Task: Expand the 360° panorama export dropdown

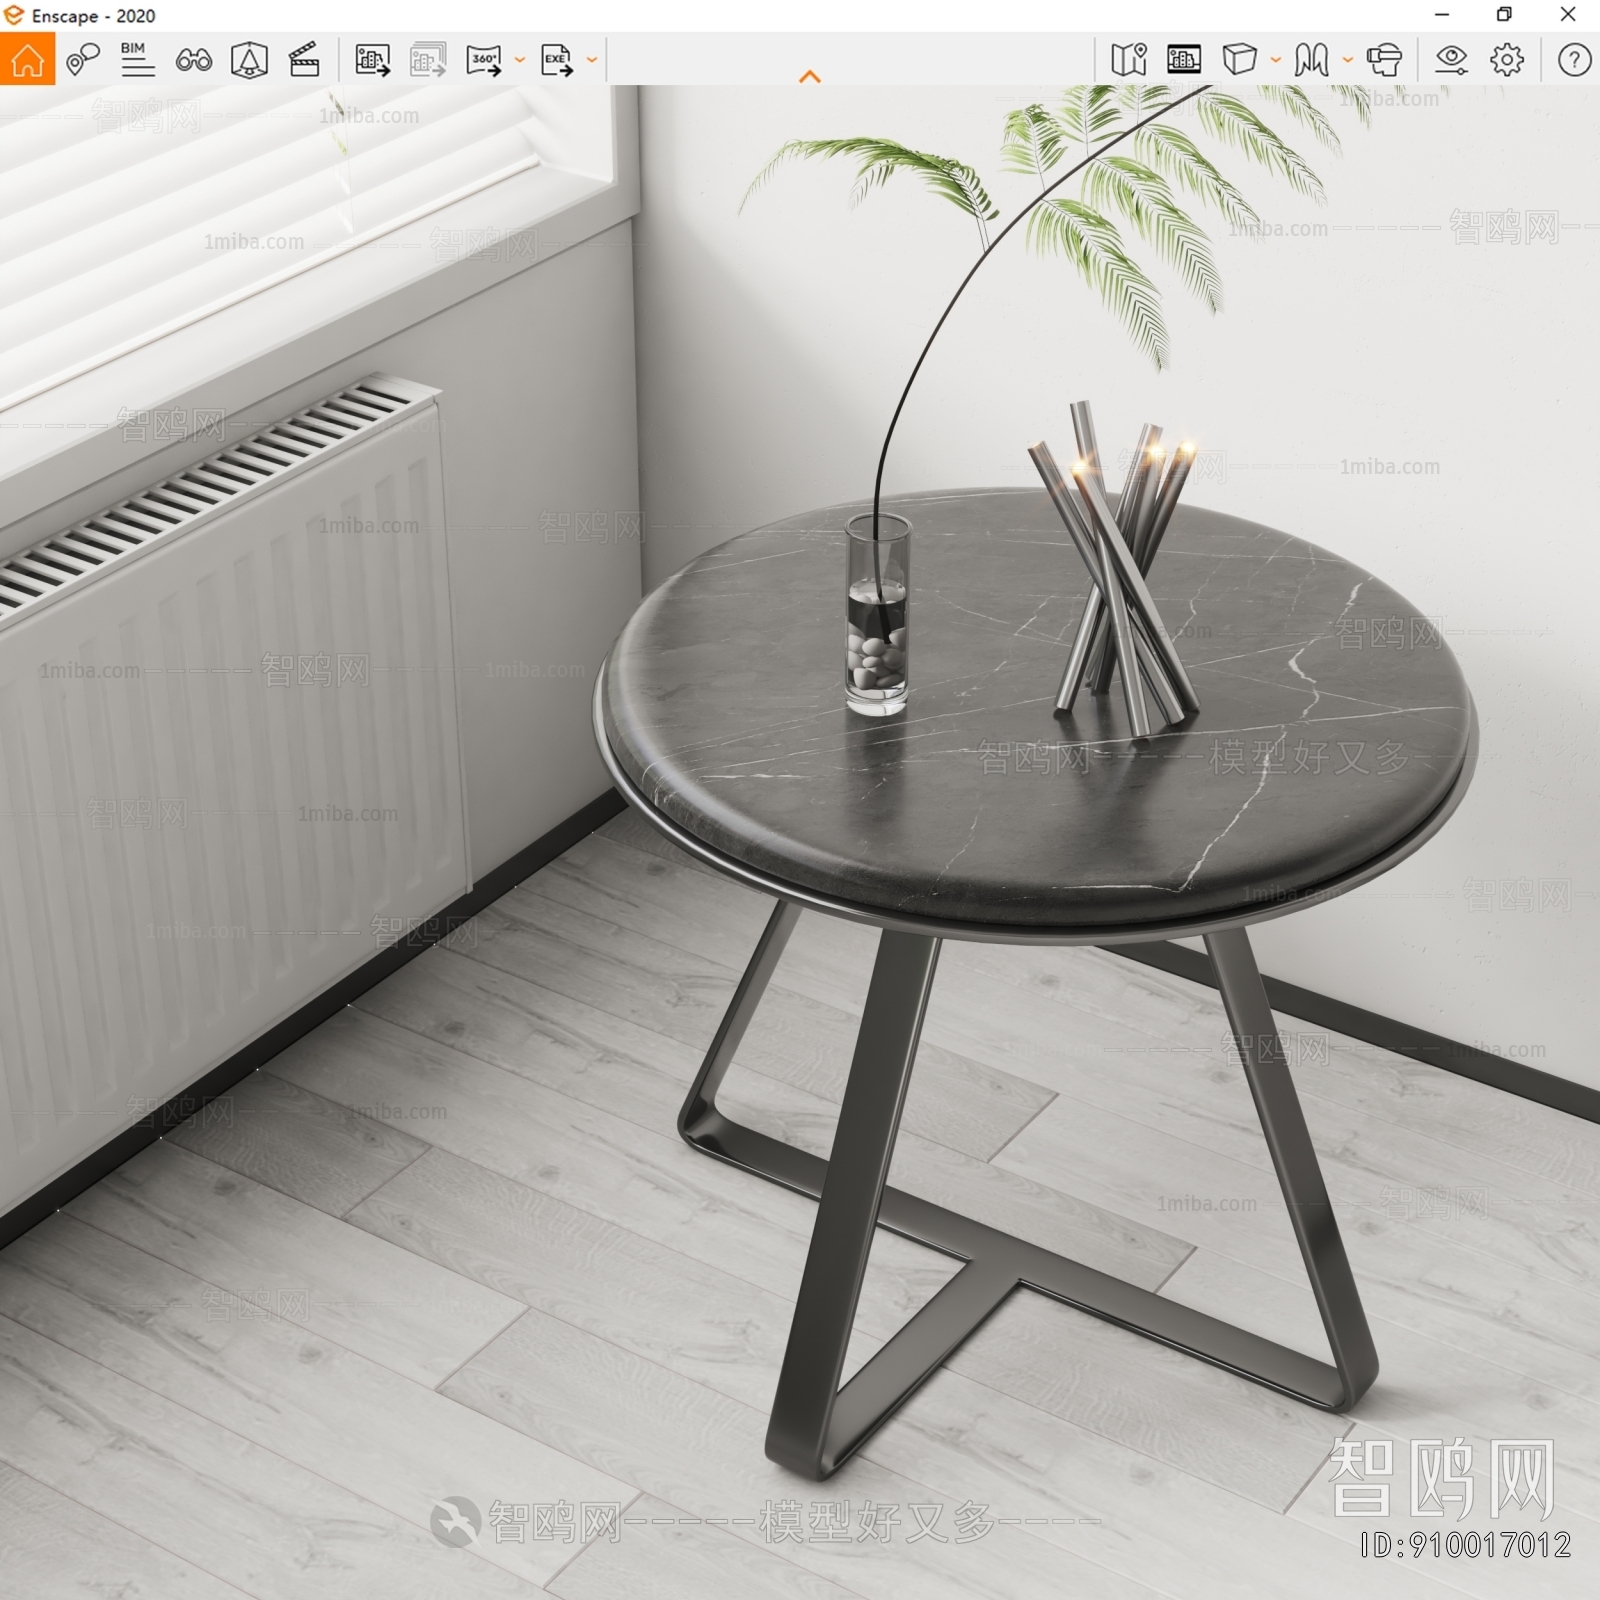Action: click(x=520, y=60)
